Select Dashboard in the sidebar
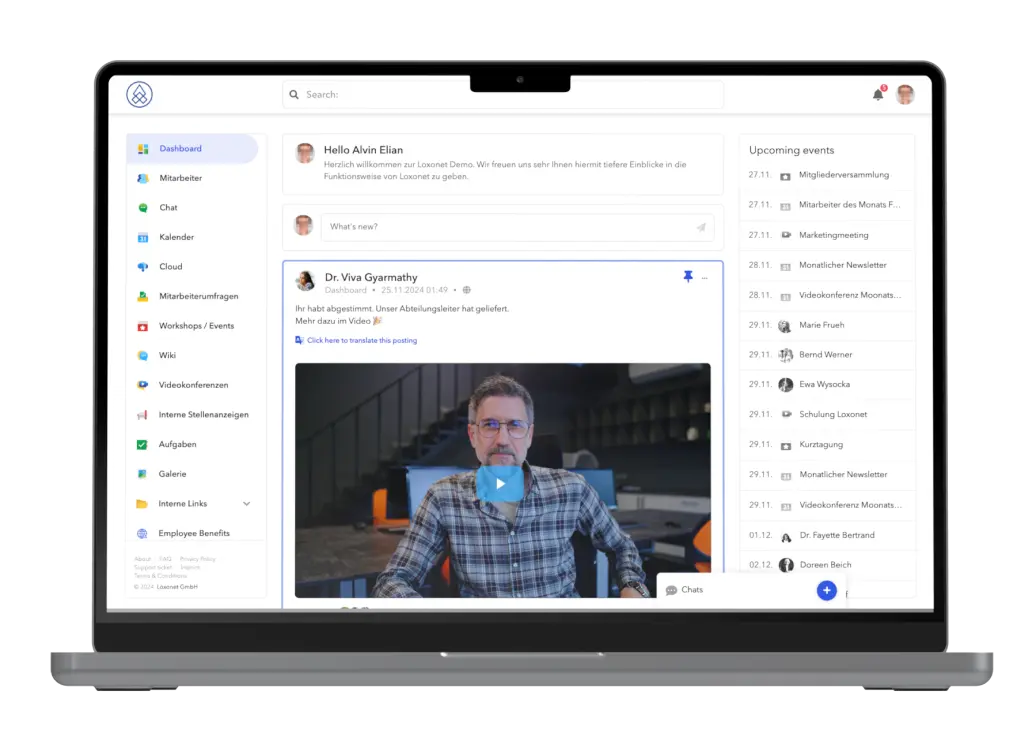Screen dimensions: 1036x736 (x=181, y=149)
